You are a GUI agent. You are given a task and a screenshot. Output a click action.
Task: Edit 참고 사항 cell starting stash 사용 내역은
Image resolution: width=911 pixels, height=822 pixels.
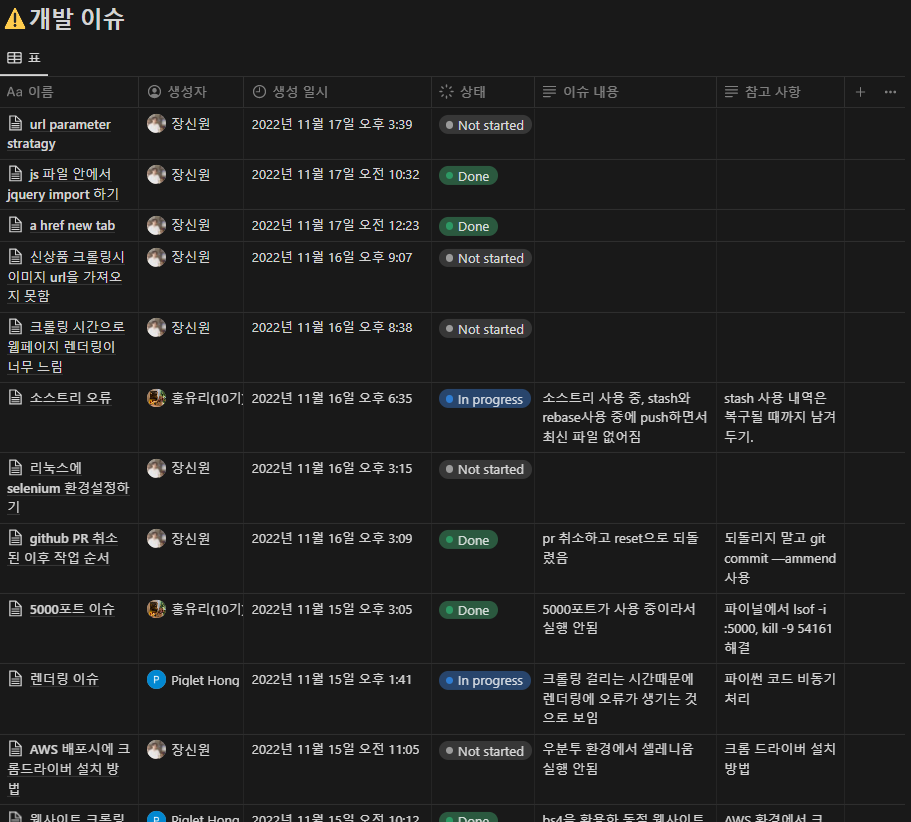pos(780,417)
